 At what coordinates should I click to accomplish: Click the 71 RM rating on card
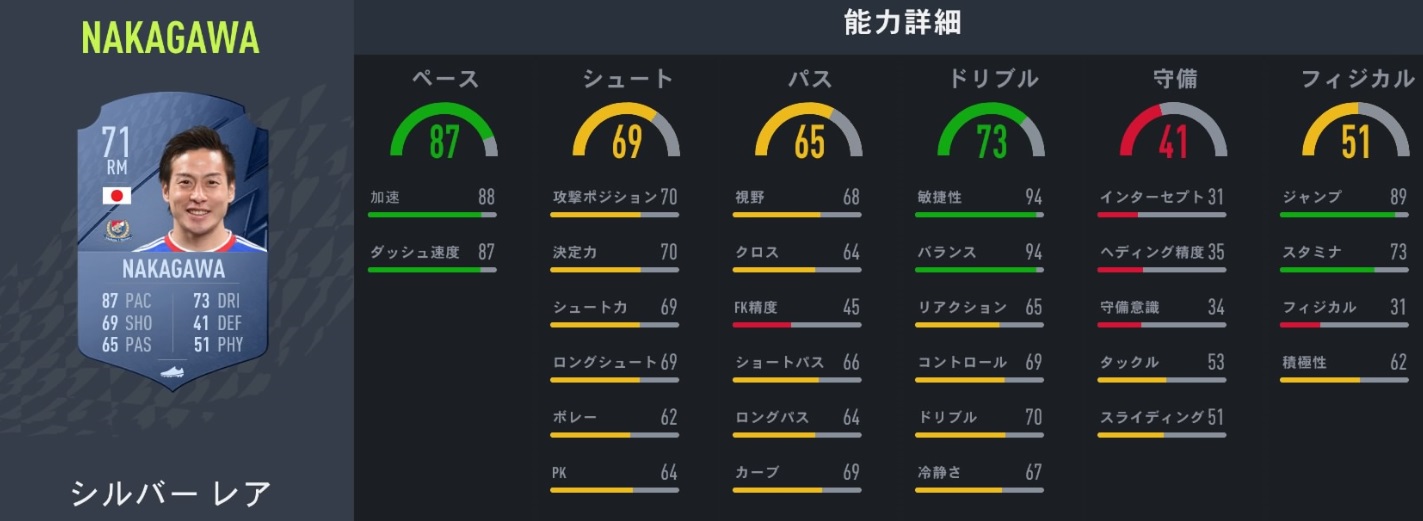coord(116,152)
